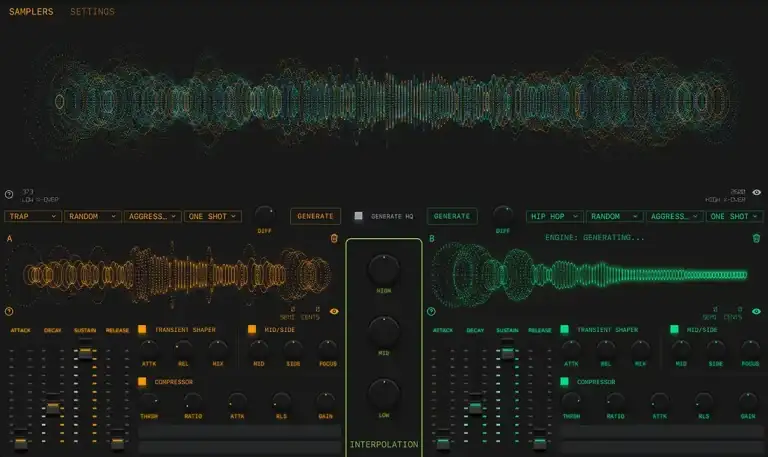Click sampler A's transient shaper REL knob
768x457 pixels.
tap(183, 349)
